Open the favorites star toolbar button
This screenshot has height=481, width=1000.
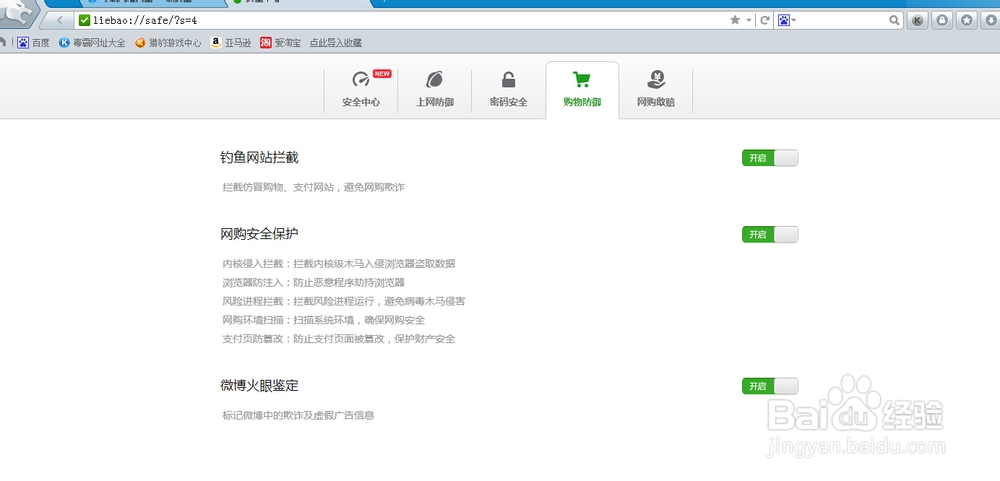click(x=967, y=21)
